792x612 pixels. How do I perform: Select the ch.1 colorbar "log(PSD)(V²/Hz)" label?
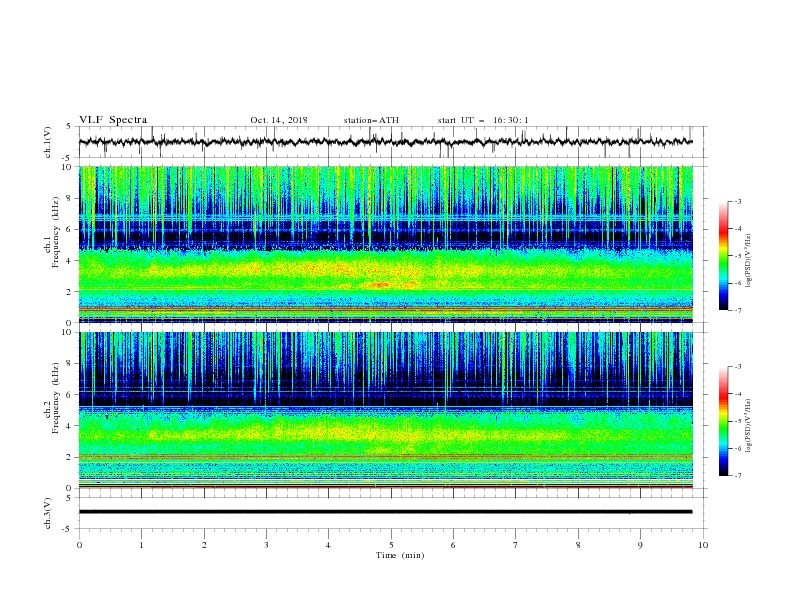tap(749, 261)
